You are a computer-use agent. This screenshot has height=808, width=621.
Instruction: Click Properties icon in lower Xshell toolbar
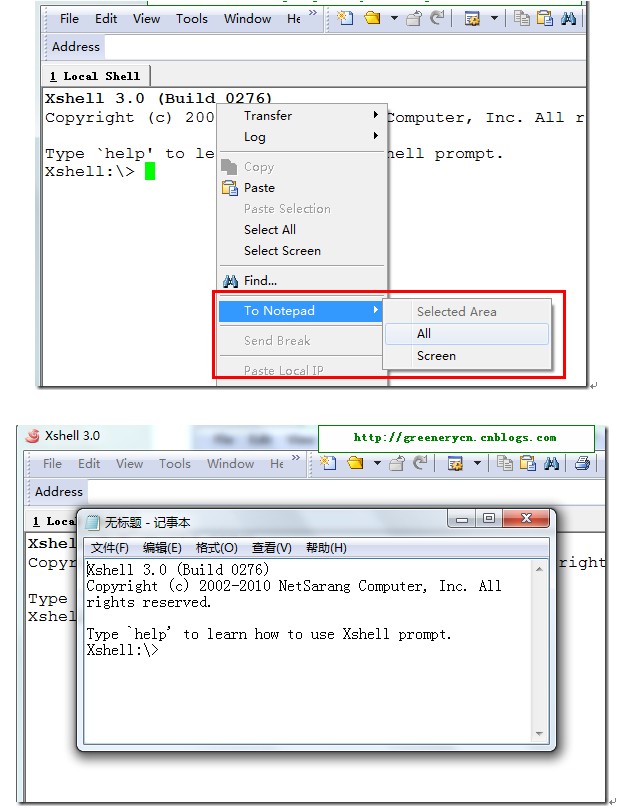(x=455, y=464)
